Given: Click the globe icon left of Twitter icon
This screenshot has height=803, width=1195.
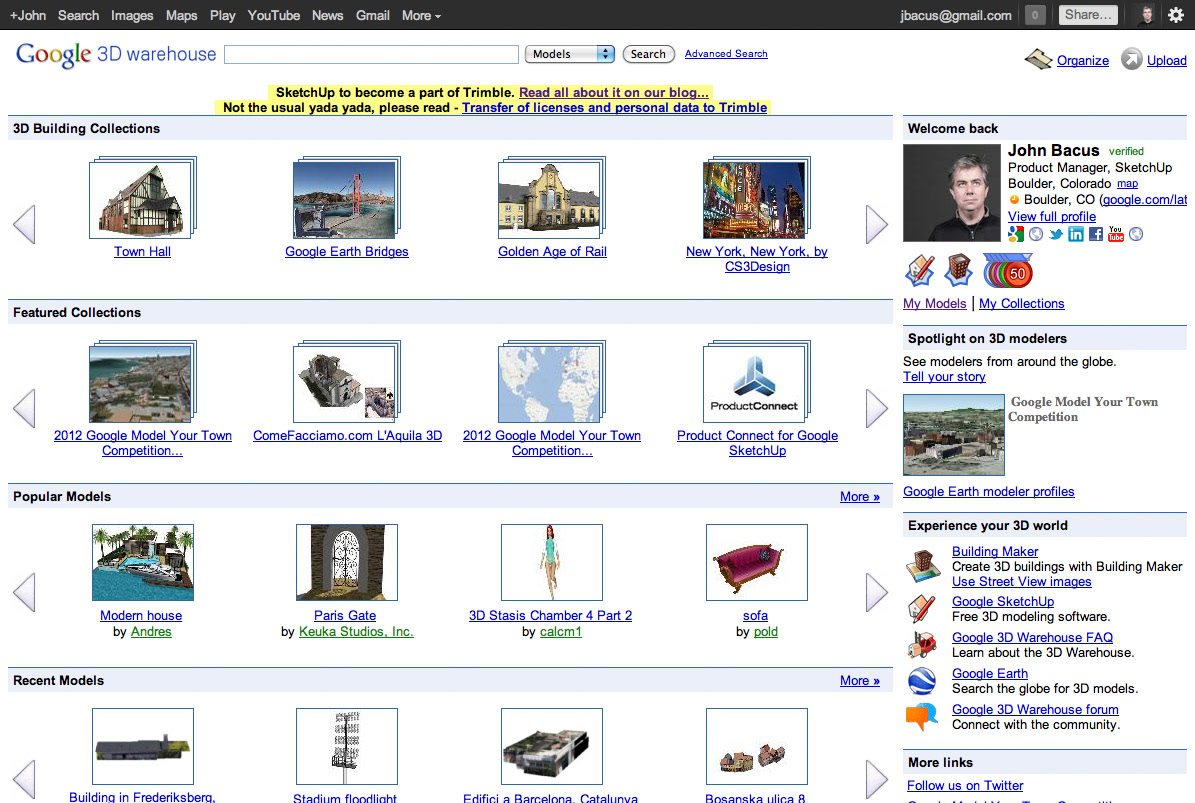Looking at the screenshot, I should point(1036,234).
